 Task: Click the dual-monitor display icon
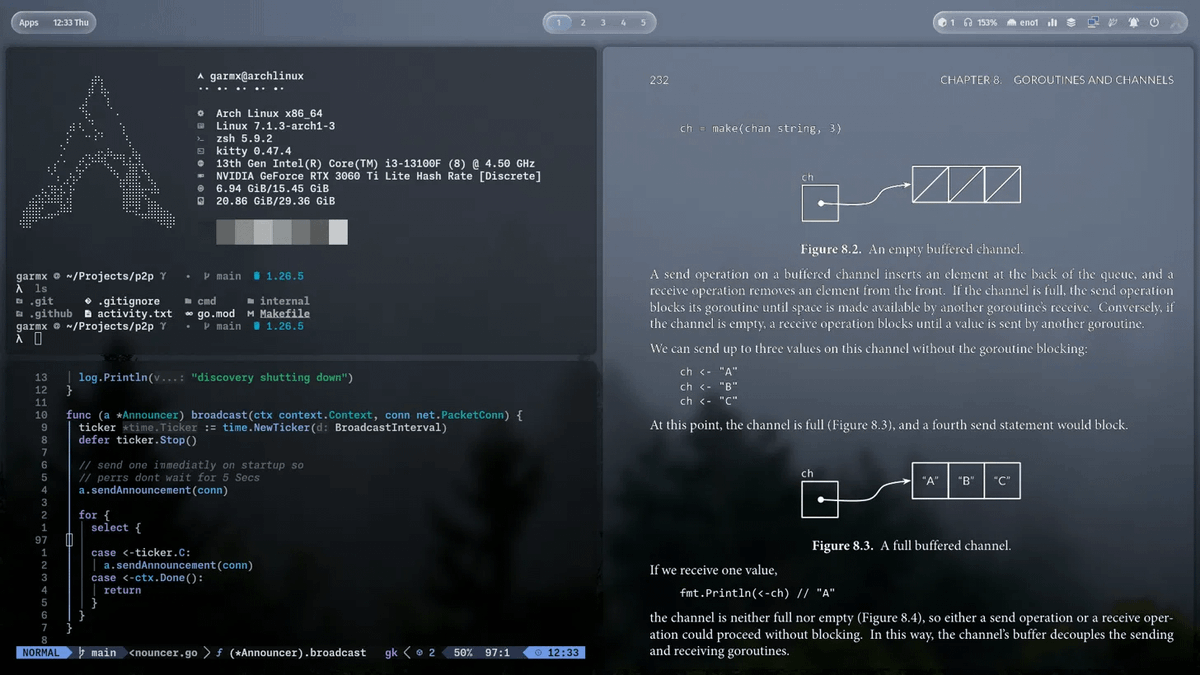pos(1093,22)
